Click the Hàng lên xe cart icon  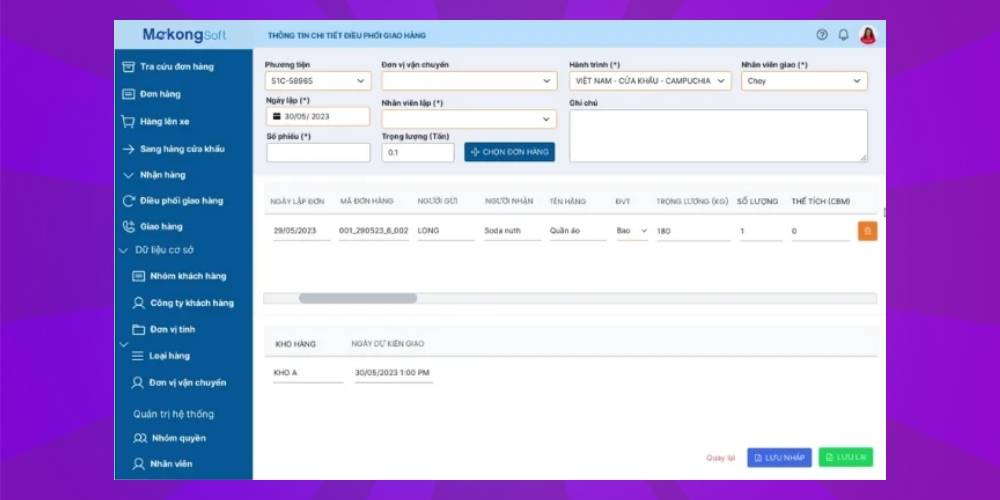point(128,122)
